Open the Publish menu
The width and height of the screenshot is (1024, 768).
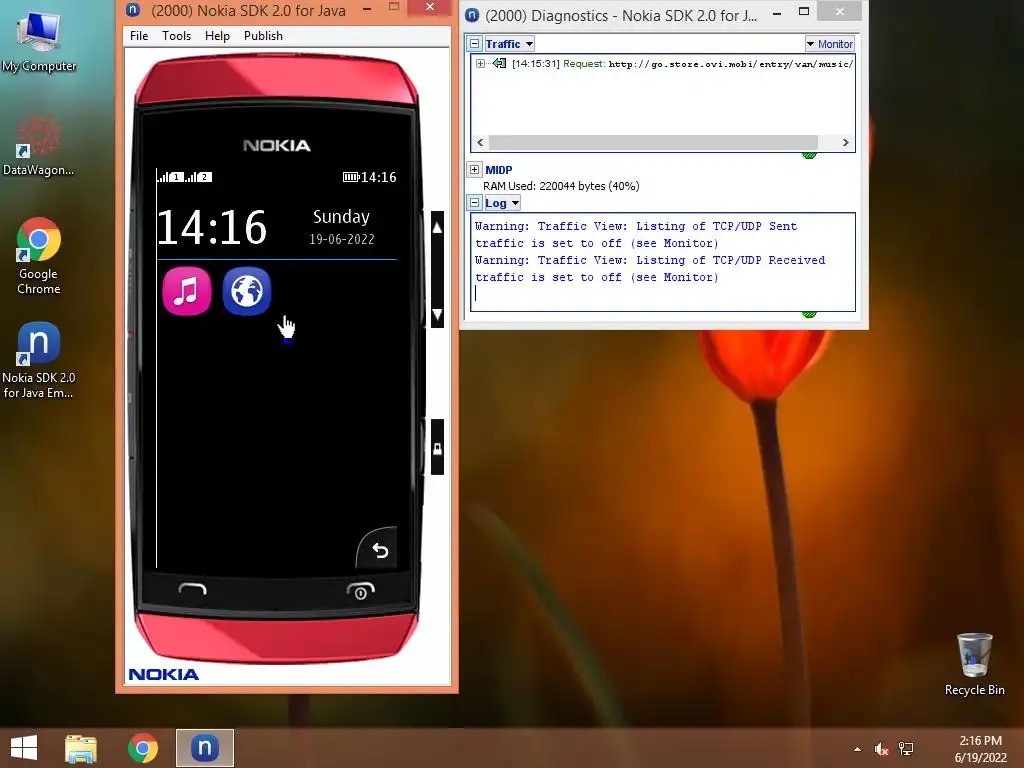(263, 36)
